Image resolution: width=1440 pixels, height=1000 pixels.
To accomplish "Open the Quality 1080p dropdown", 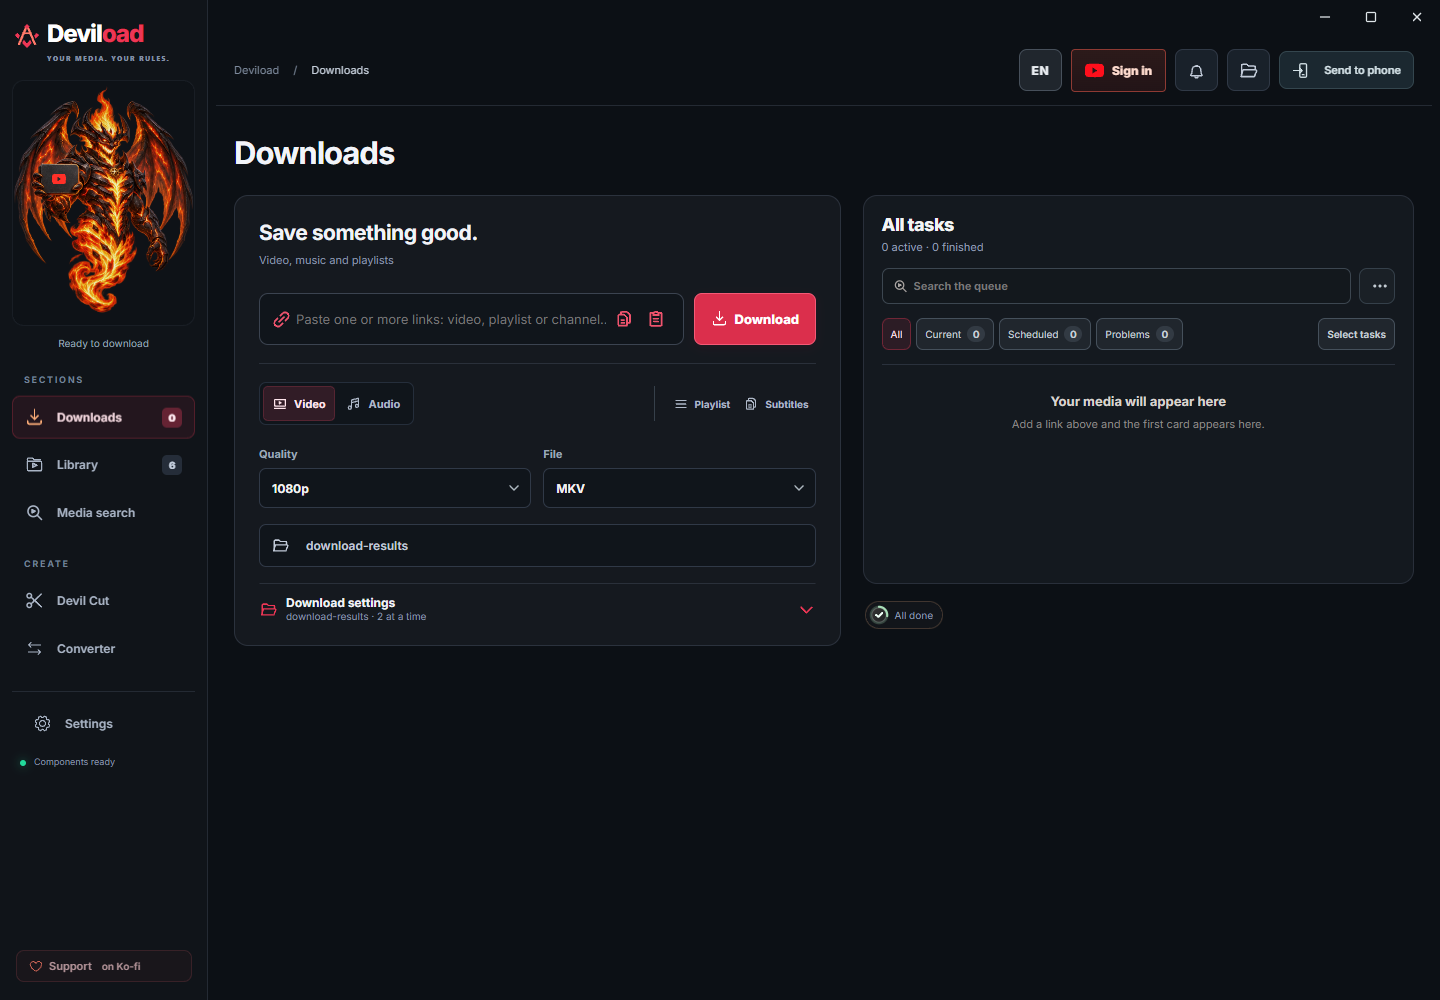I will click(x=395, y=488).
